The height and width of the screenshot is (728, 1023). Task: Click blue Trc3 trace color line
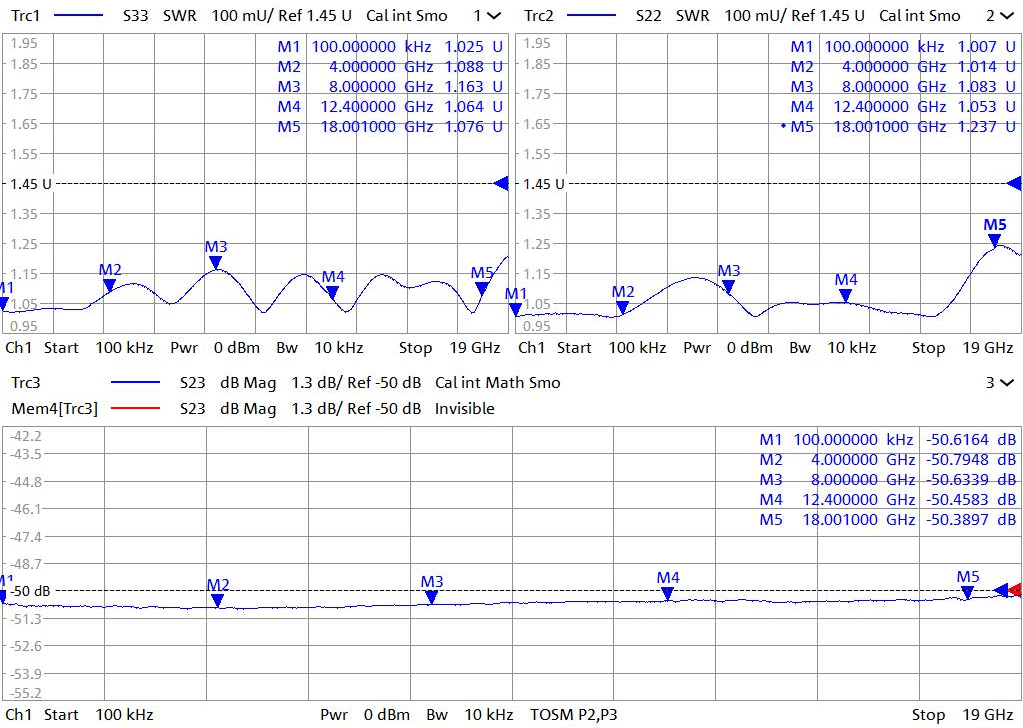tap(135, 382)
